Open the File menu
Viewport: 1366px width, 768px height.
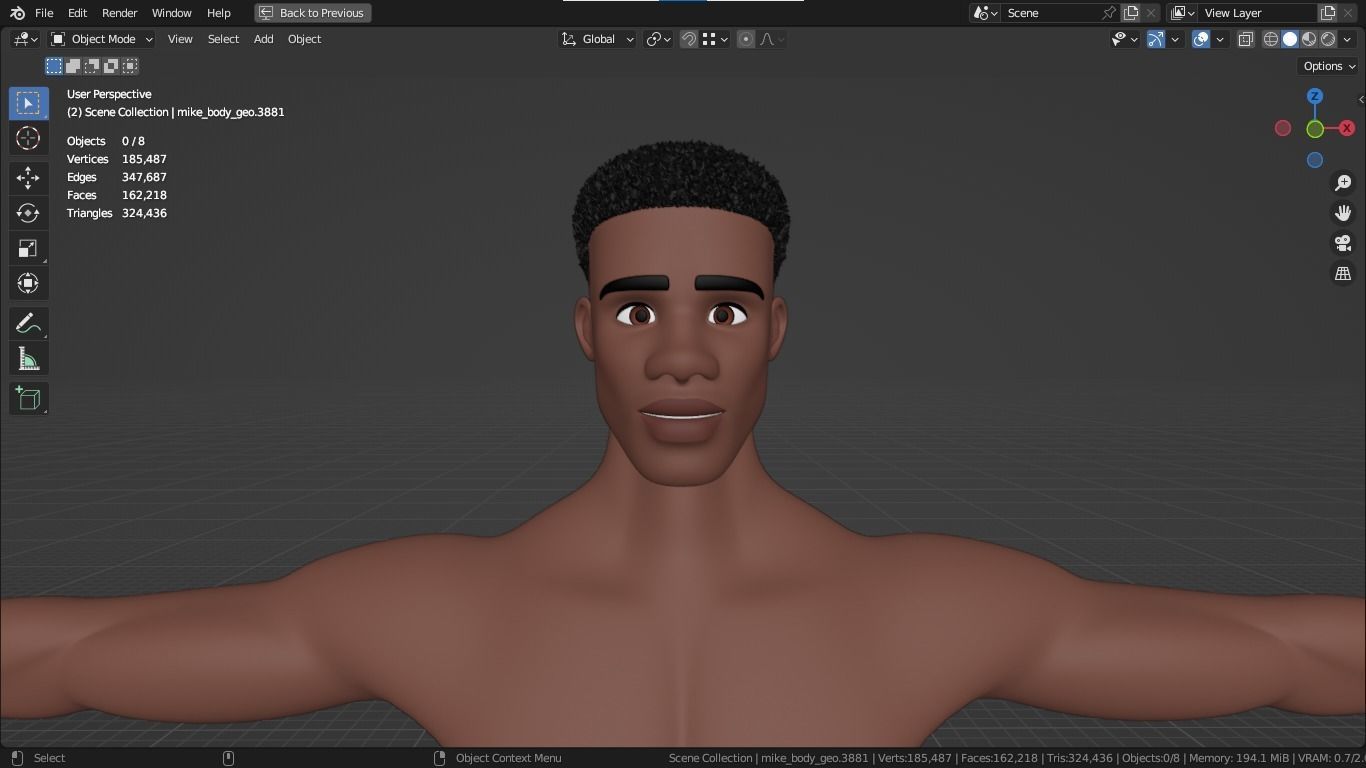click(x=44, y=13)
